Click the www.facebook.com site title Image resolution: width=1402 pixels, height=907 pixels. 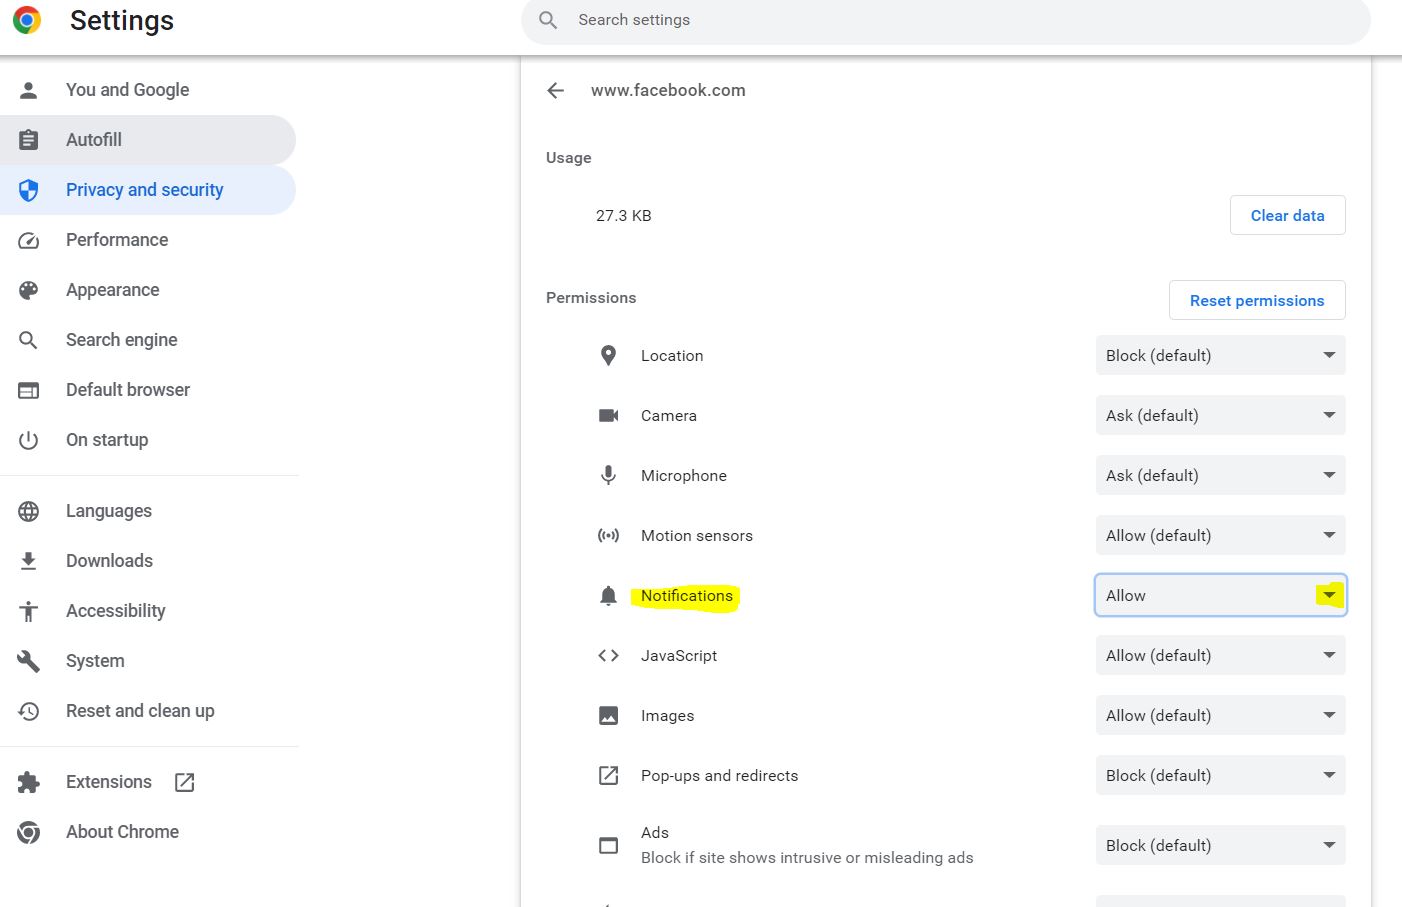[x=668, y=90]
